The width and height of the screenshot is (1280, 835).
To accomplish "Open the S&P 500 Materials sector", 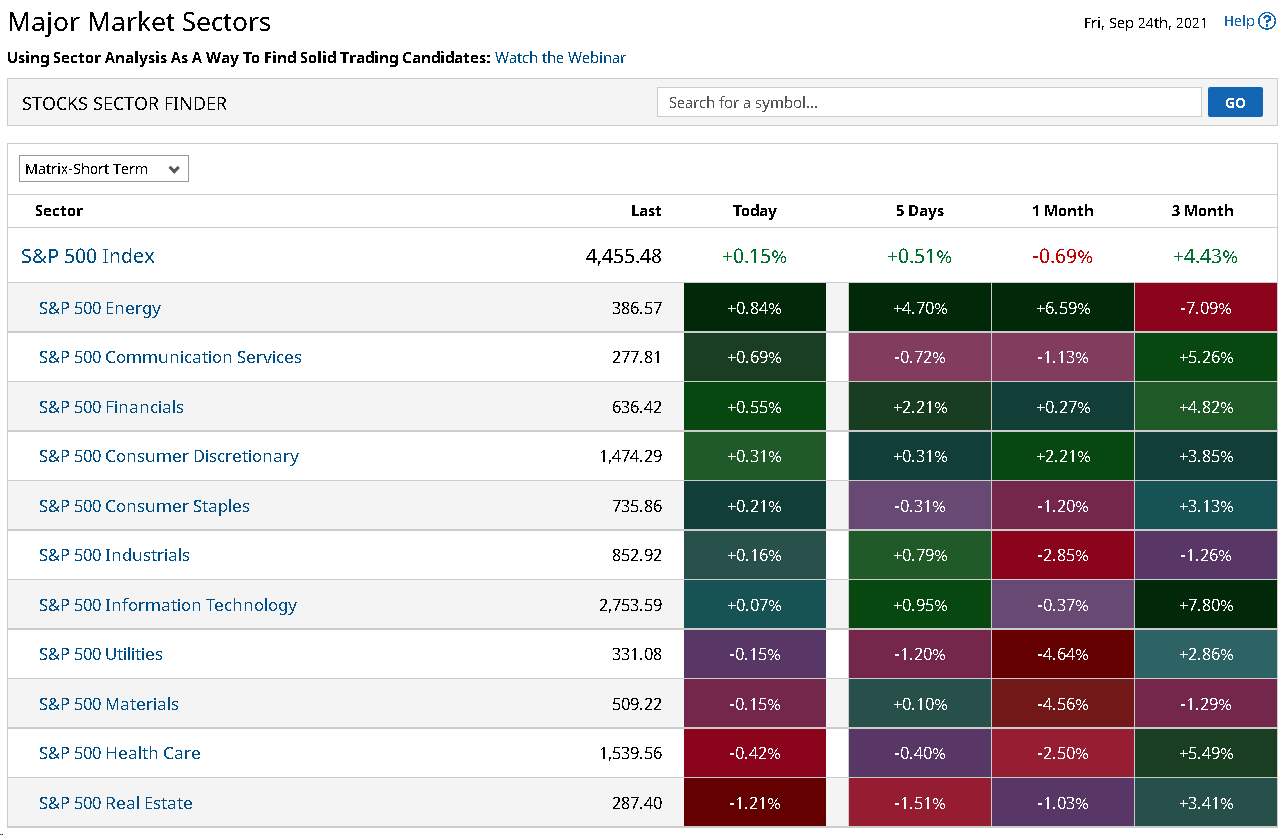I will click(x=109, y=704).
